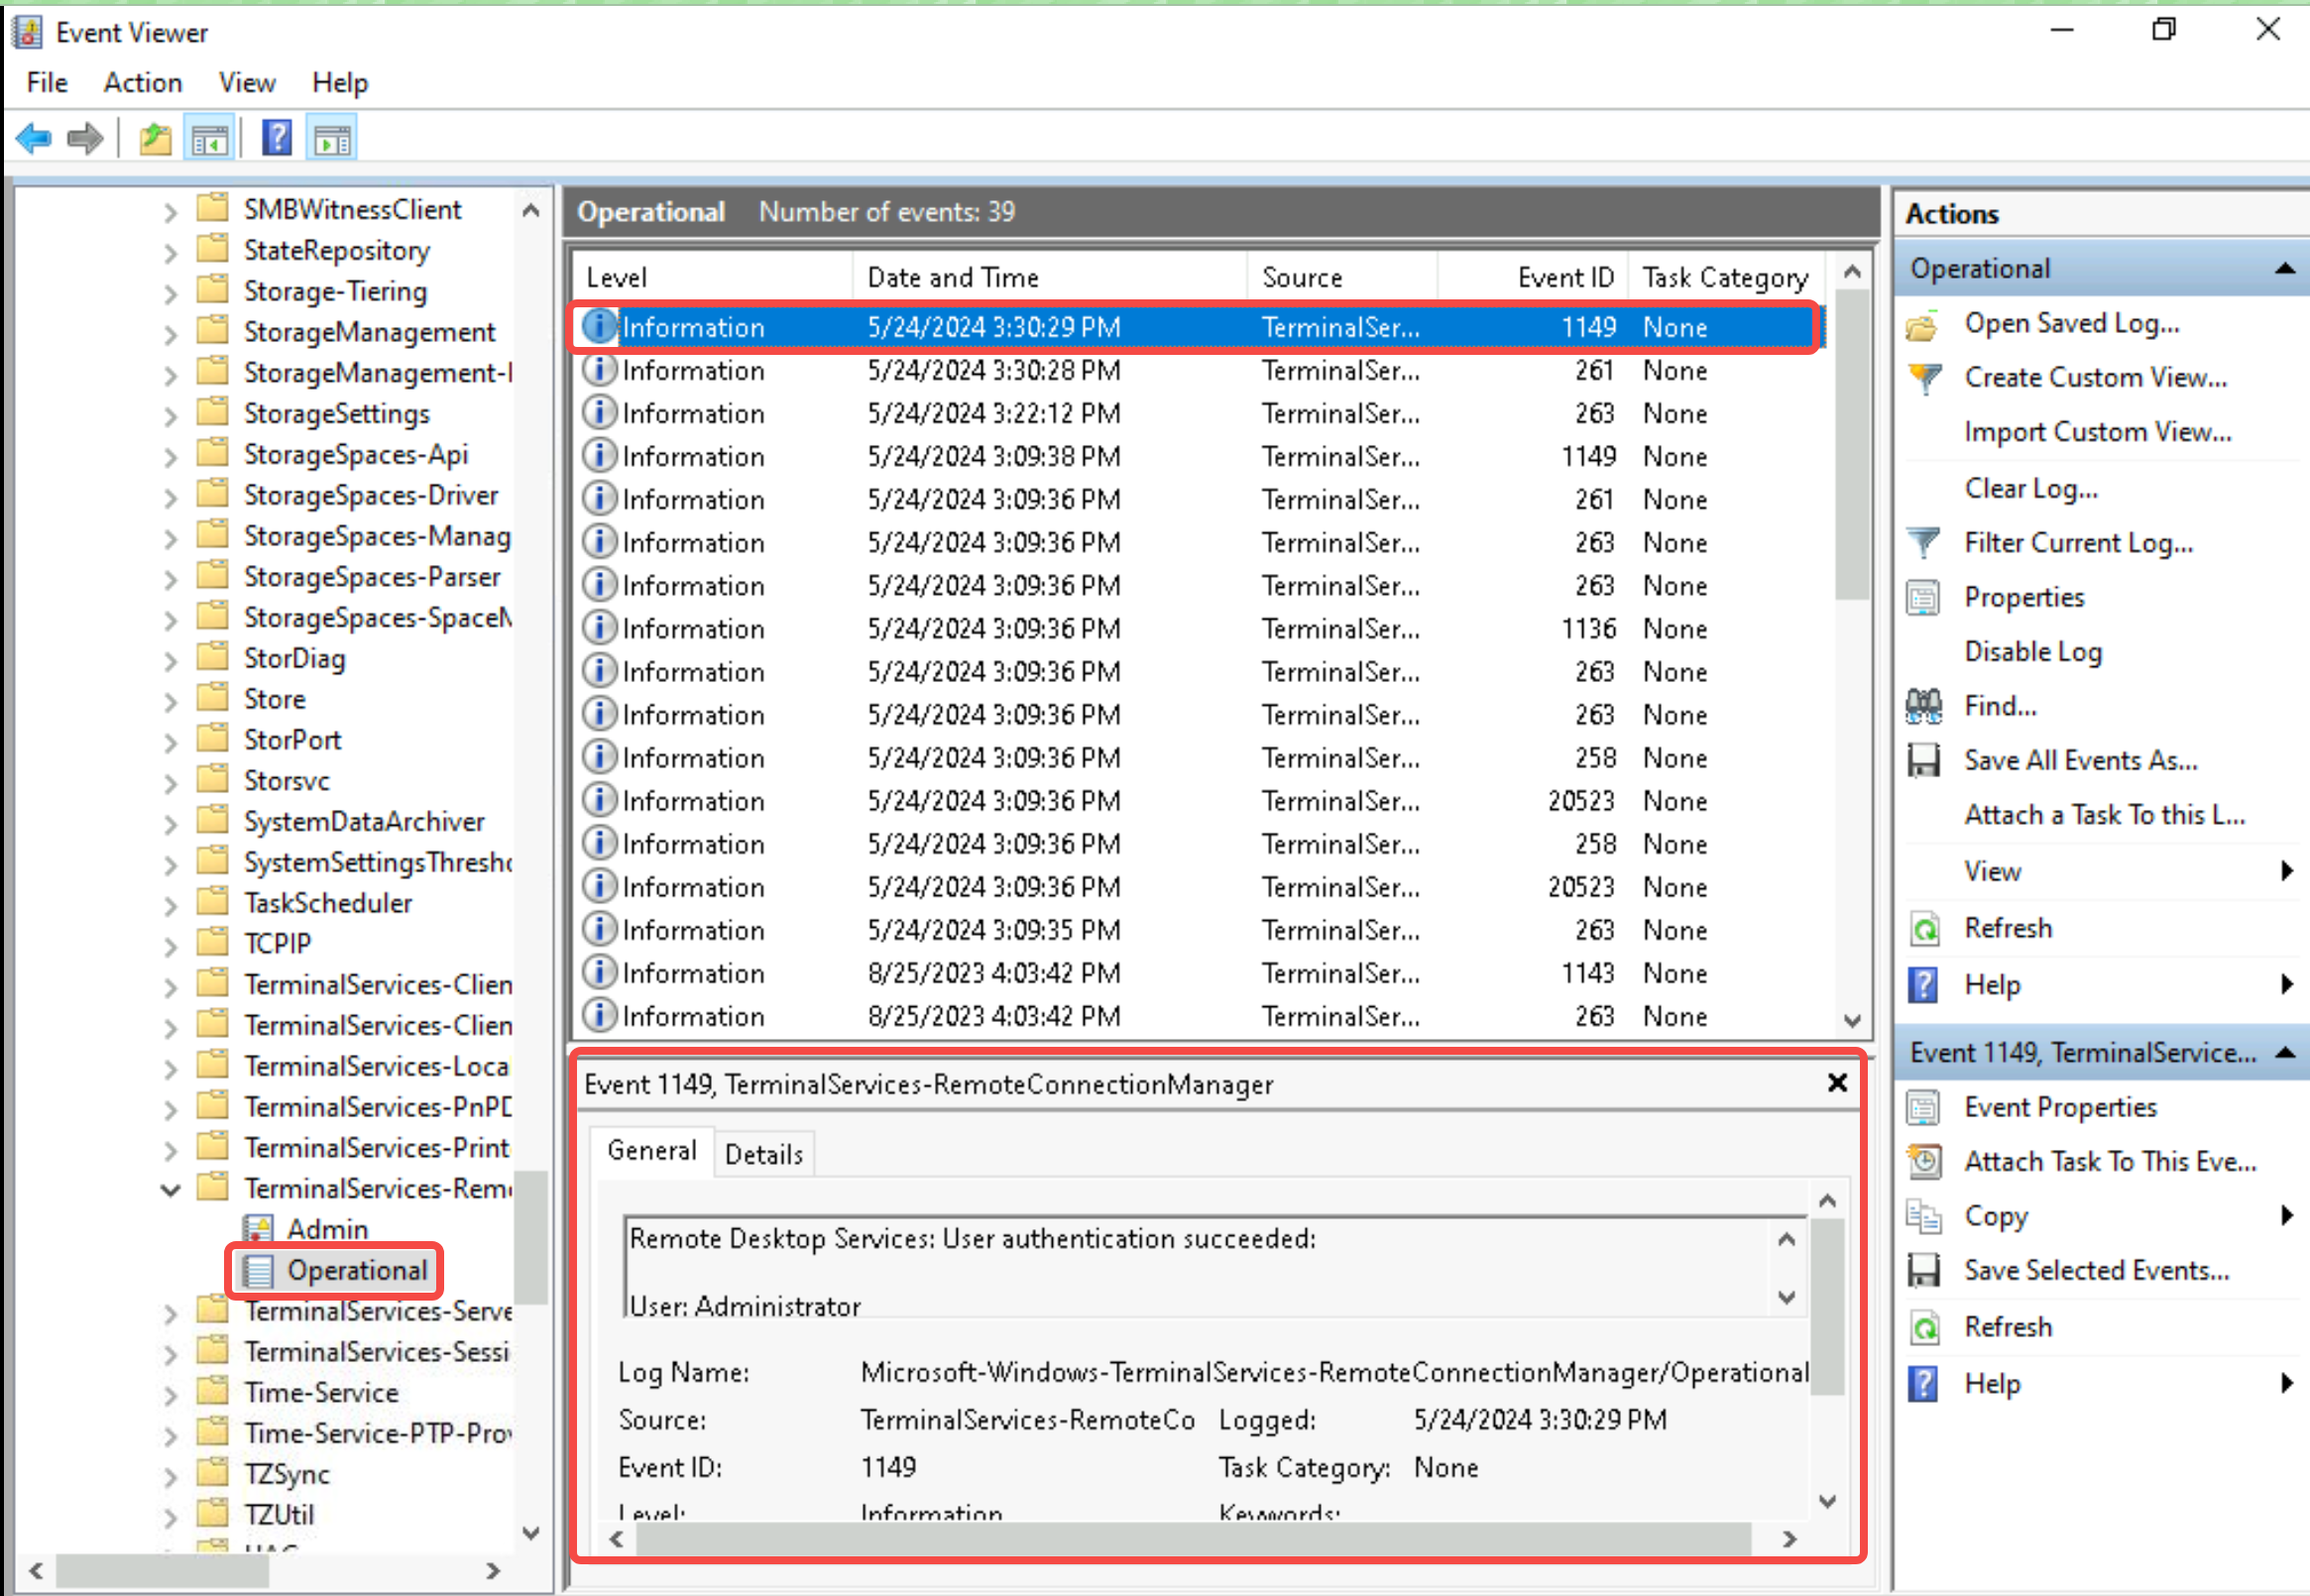Select TerminalServices-PnPD tree item
Image resolution: width=2310 pixels, height=1596 pixels.
[378, 1108]
